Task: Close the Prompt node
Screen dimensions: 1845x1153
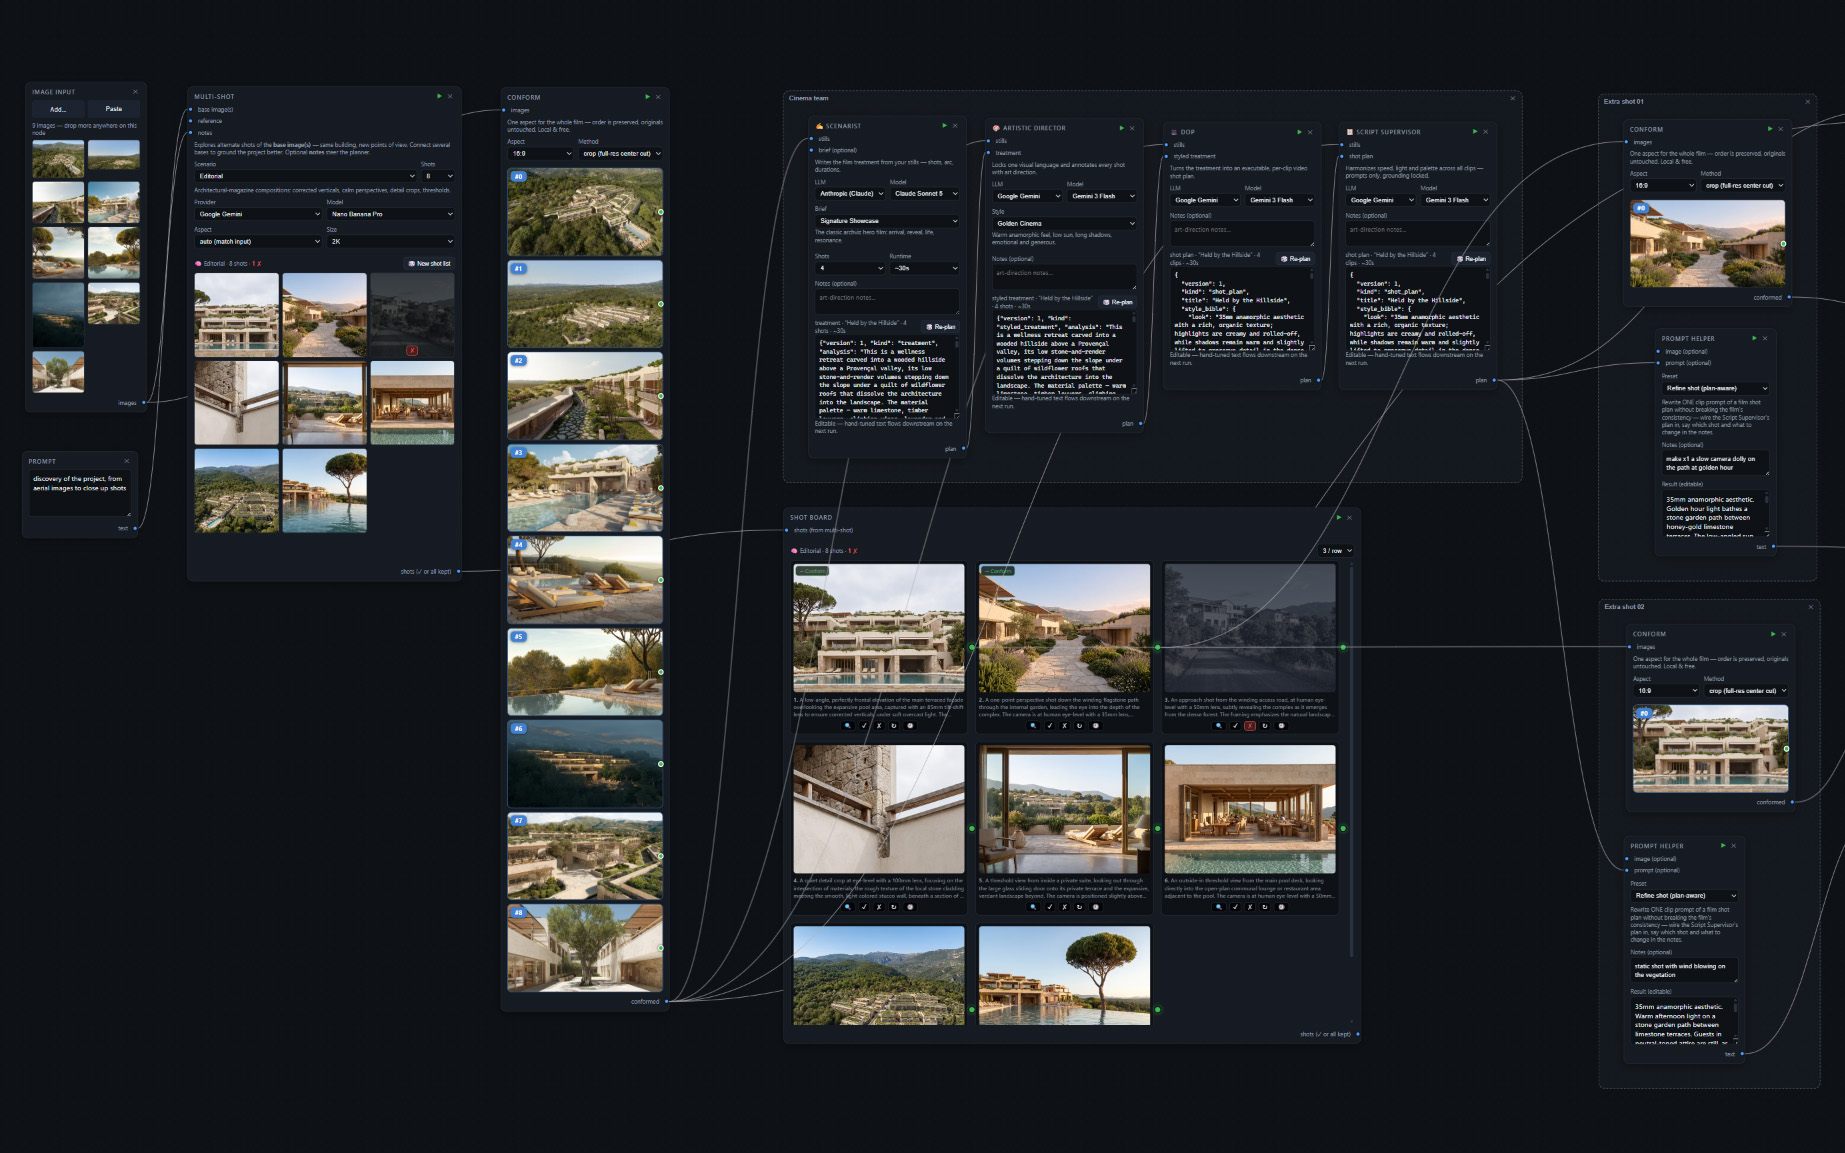Action: [127, 461]
